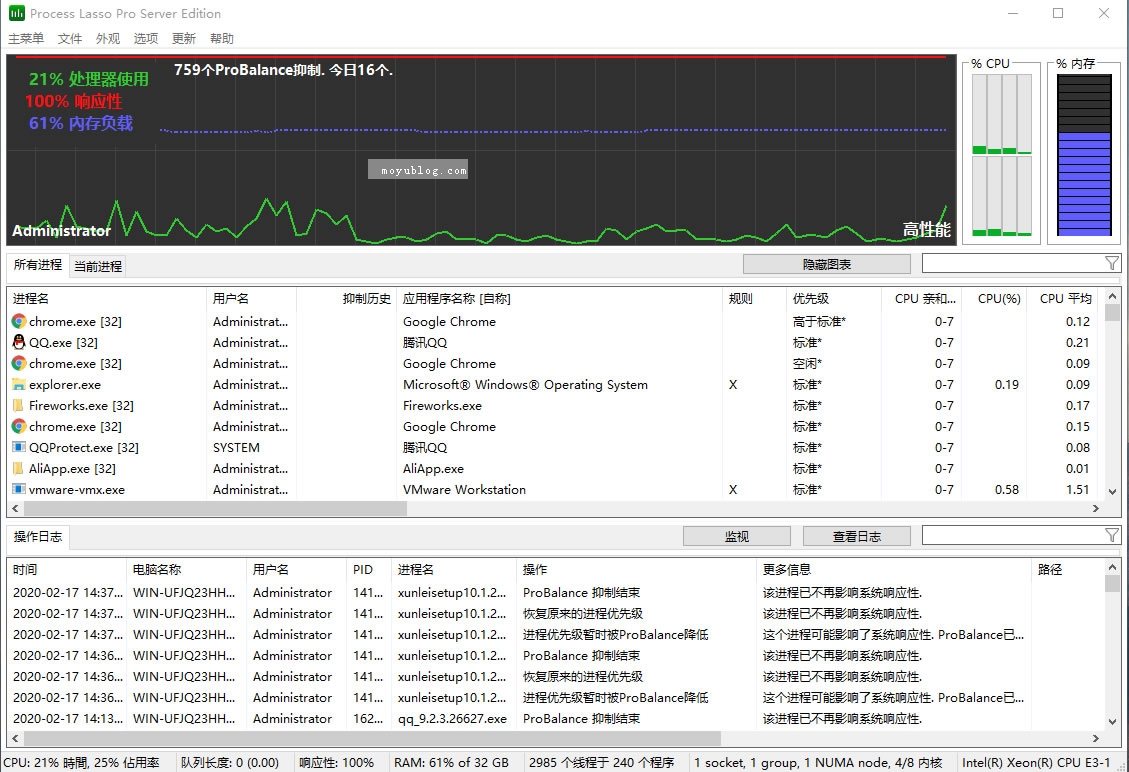Click down arrow of log list scrollbar
This screenshot has height=772, width=1129.
[x=1112, y=722]
